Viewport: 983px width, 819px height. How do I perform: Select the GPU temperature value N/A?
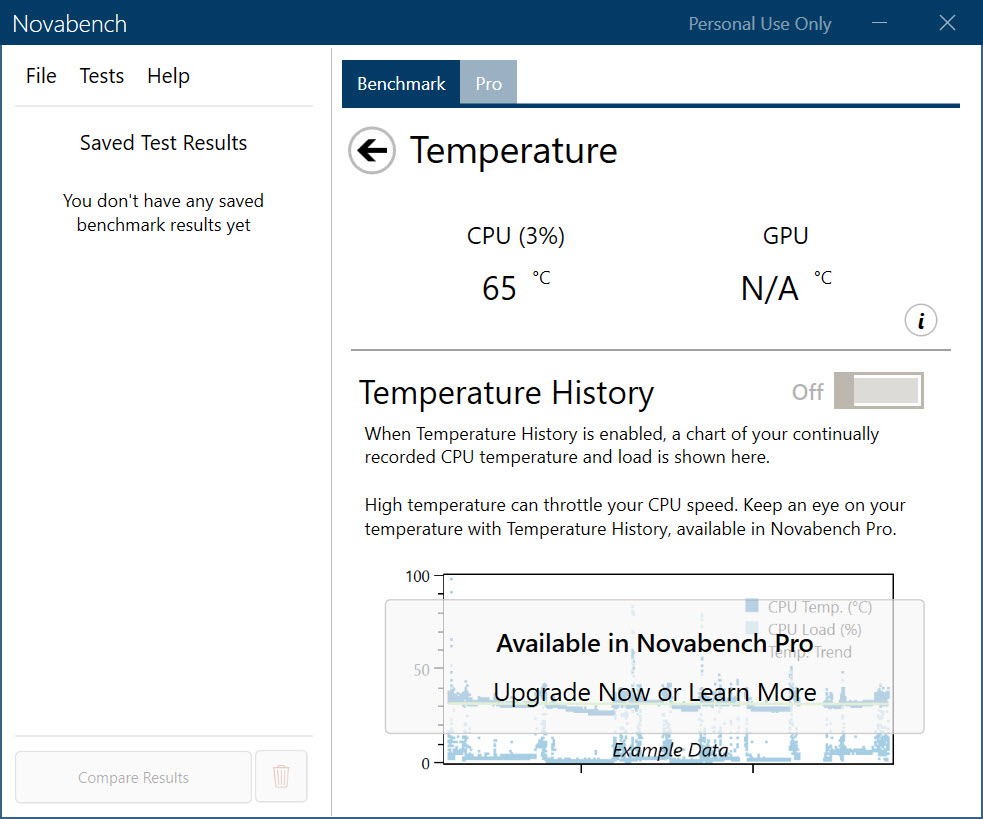769,289
